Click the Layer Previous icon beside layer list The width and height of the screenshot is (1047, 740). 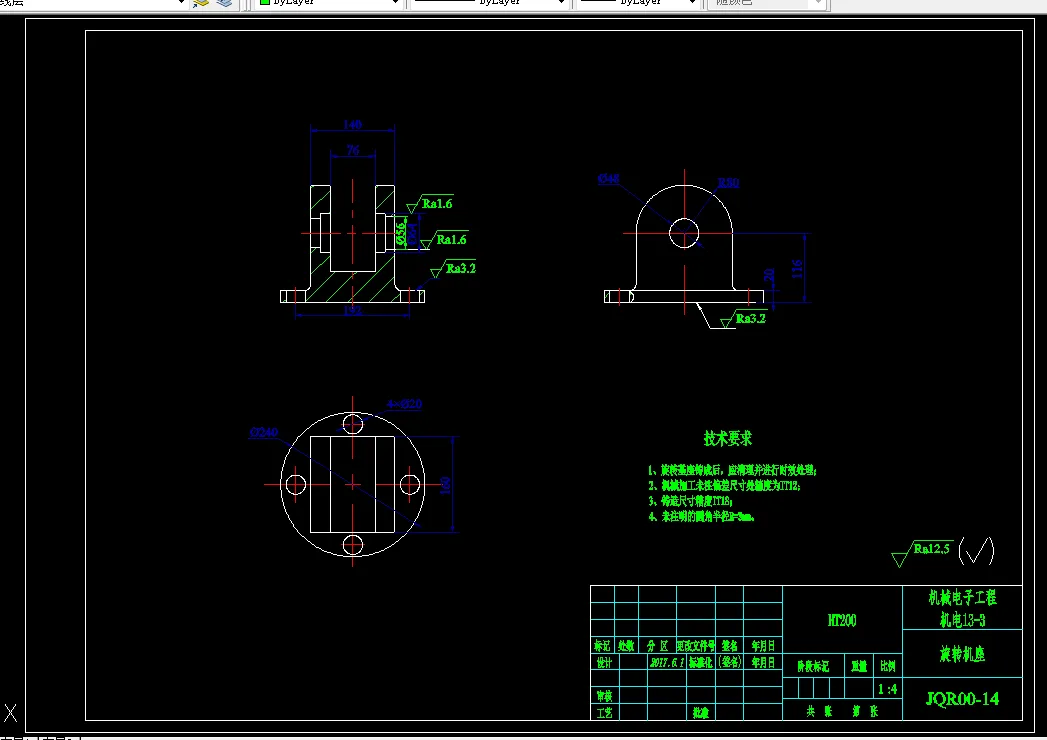201,3
